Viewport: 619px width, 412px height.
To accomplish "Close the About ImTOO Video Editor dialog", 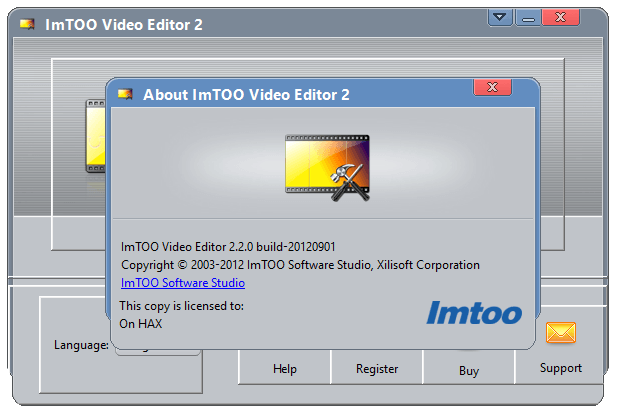I will click(492, 87).
